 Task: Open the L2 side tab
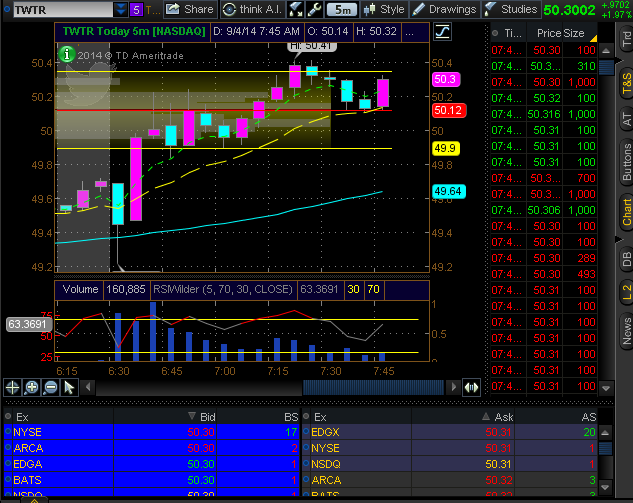coord(626,293)
